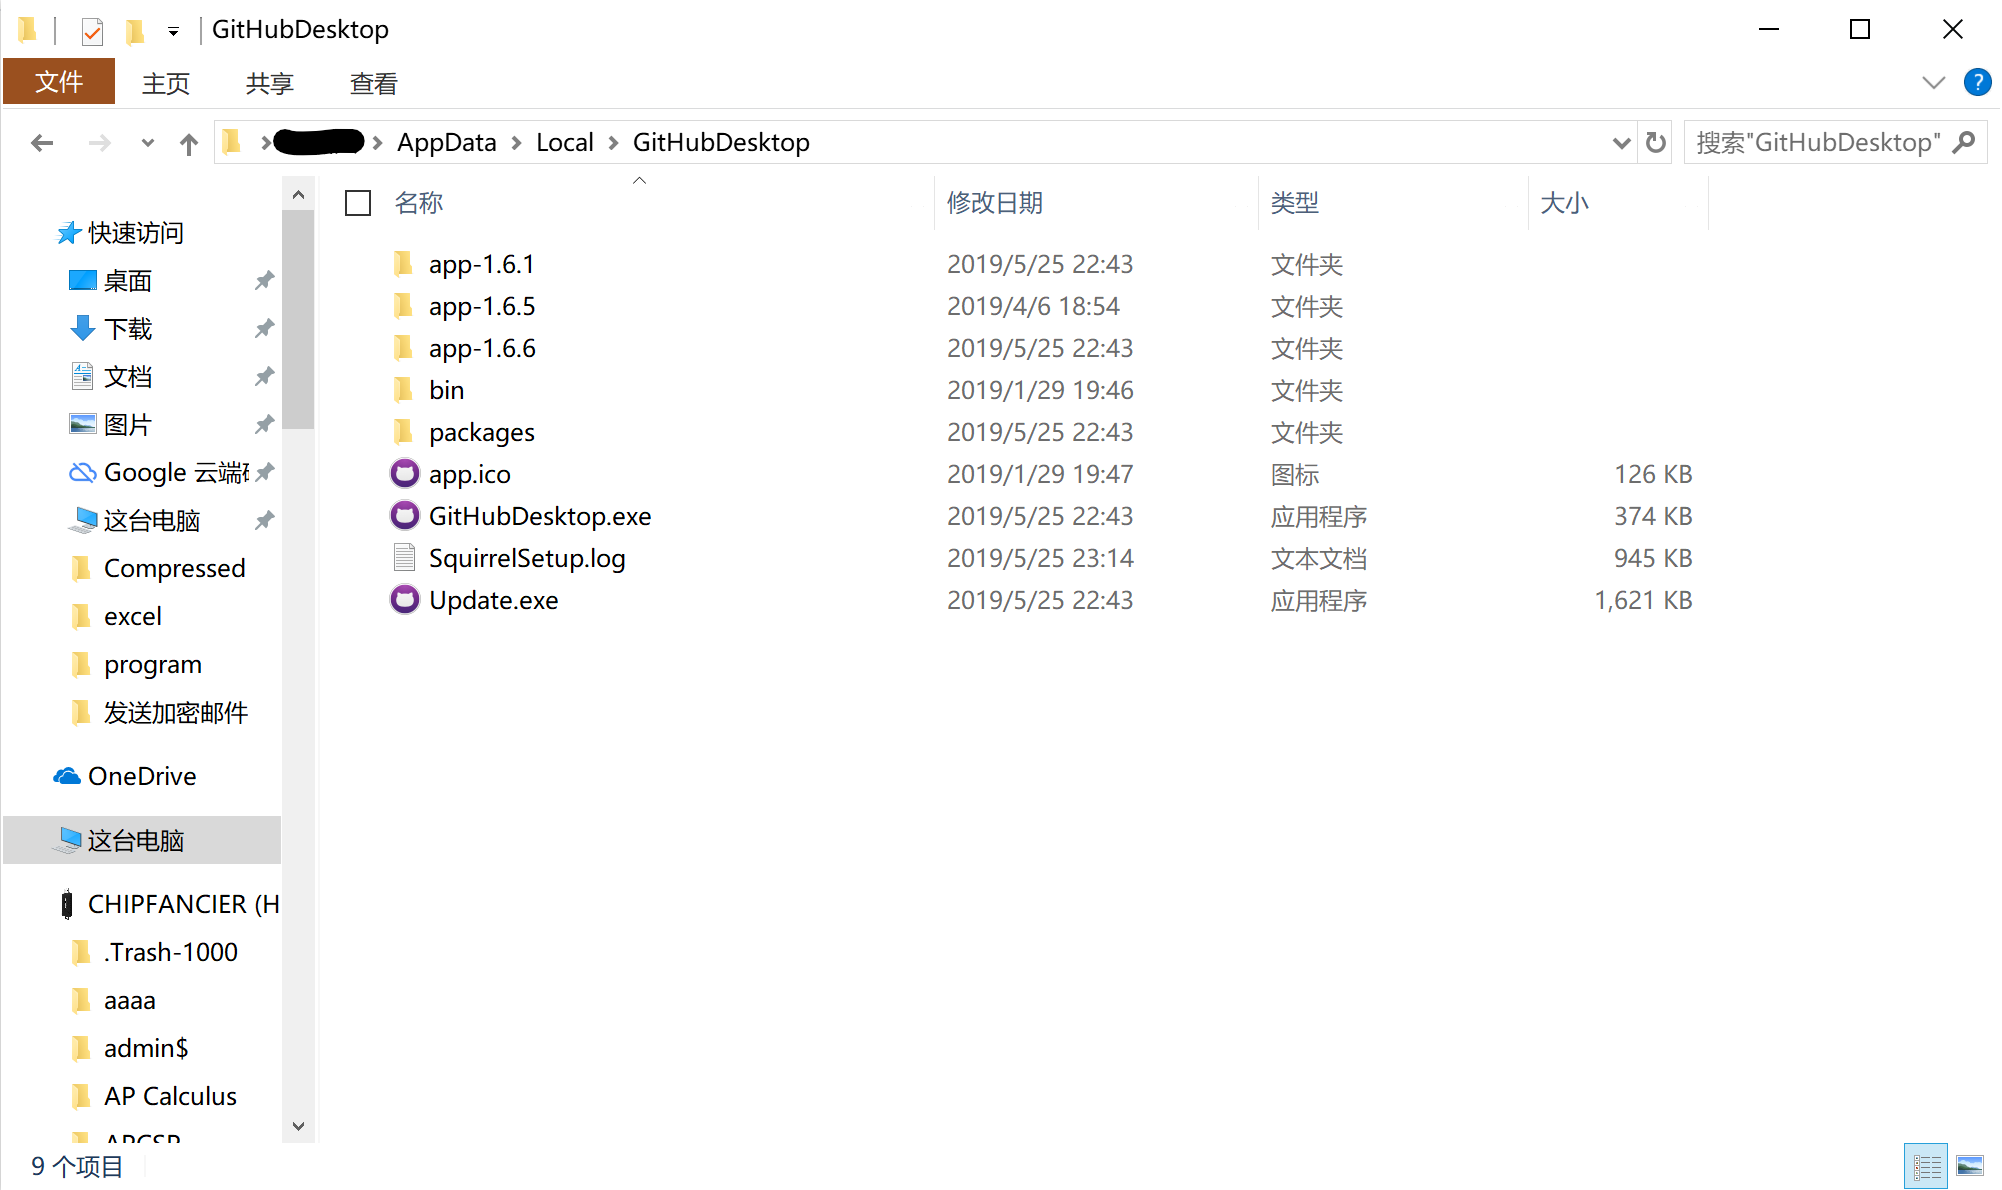Check the select-all checkbox in the header
Image resolution: width=2002 pixels, height=1190 pixels.
(x=357, y=202)
